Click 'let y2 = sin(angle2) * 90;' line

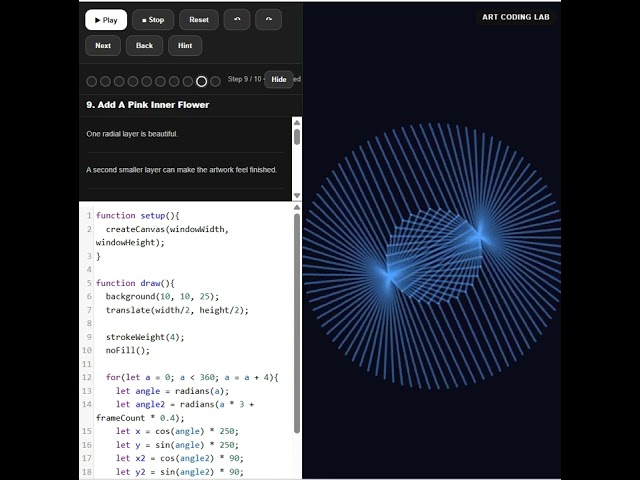(180, 472)
